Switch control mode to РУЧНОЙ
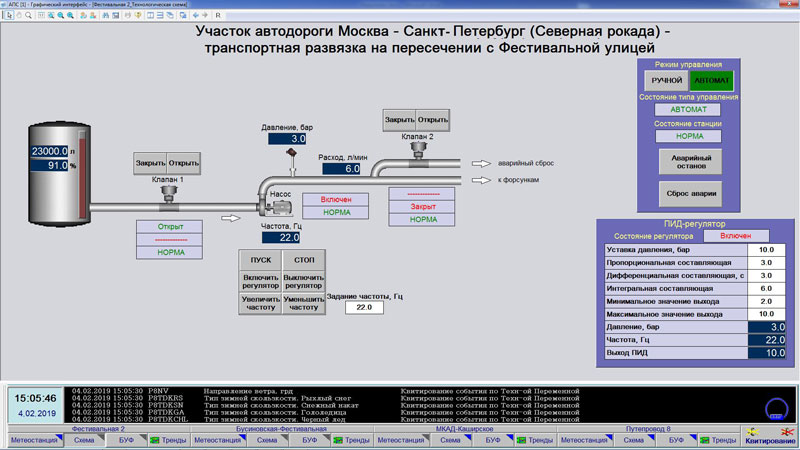Viewport: 800px width, 450px height. point(666,80)
